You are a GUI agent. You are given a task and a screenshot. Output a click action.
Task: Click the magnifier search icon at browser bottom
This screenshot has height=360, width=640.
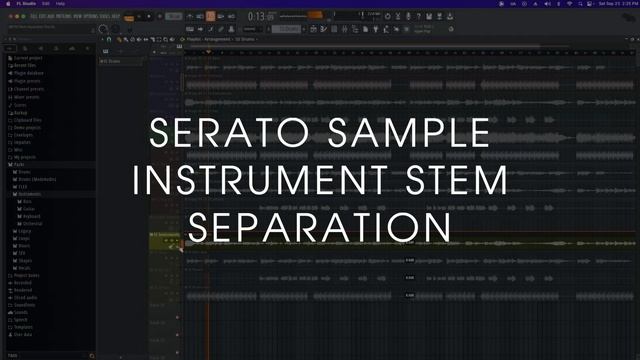92,356
